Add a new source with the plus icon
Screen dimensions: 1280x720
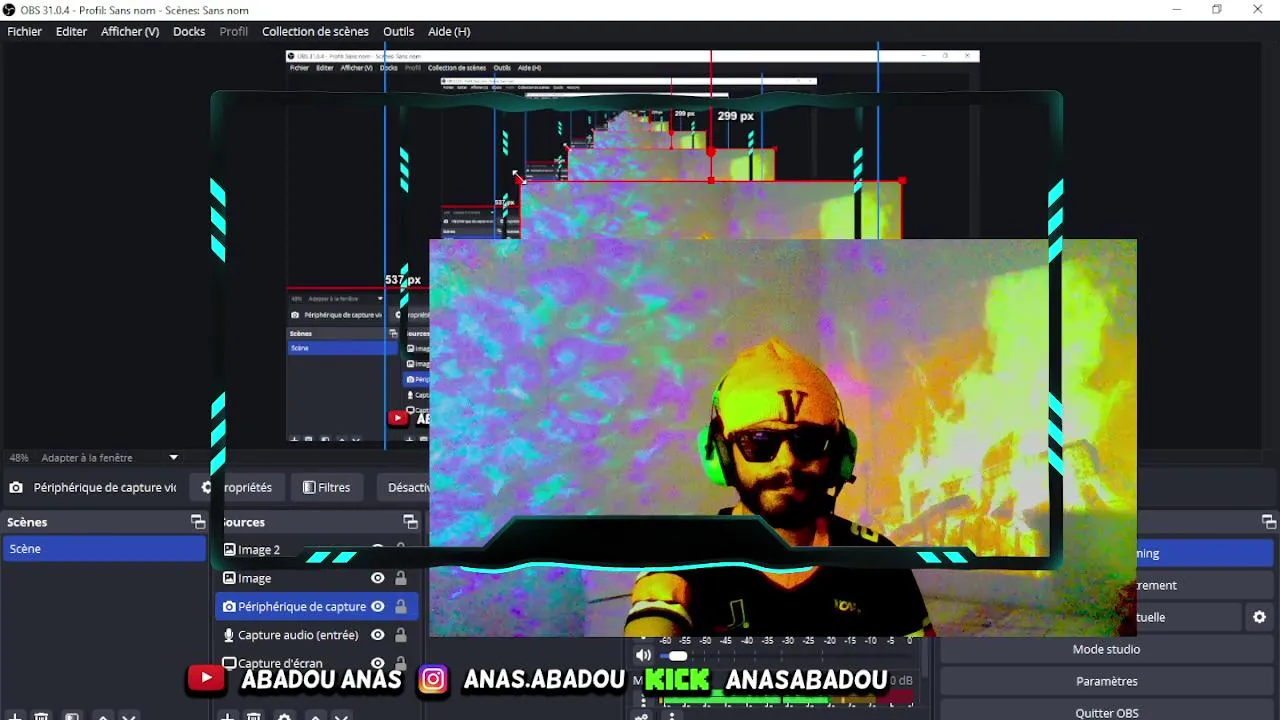pyautogui.click(x=227, y=717)
